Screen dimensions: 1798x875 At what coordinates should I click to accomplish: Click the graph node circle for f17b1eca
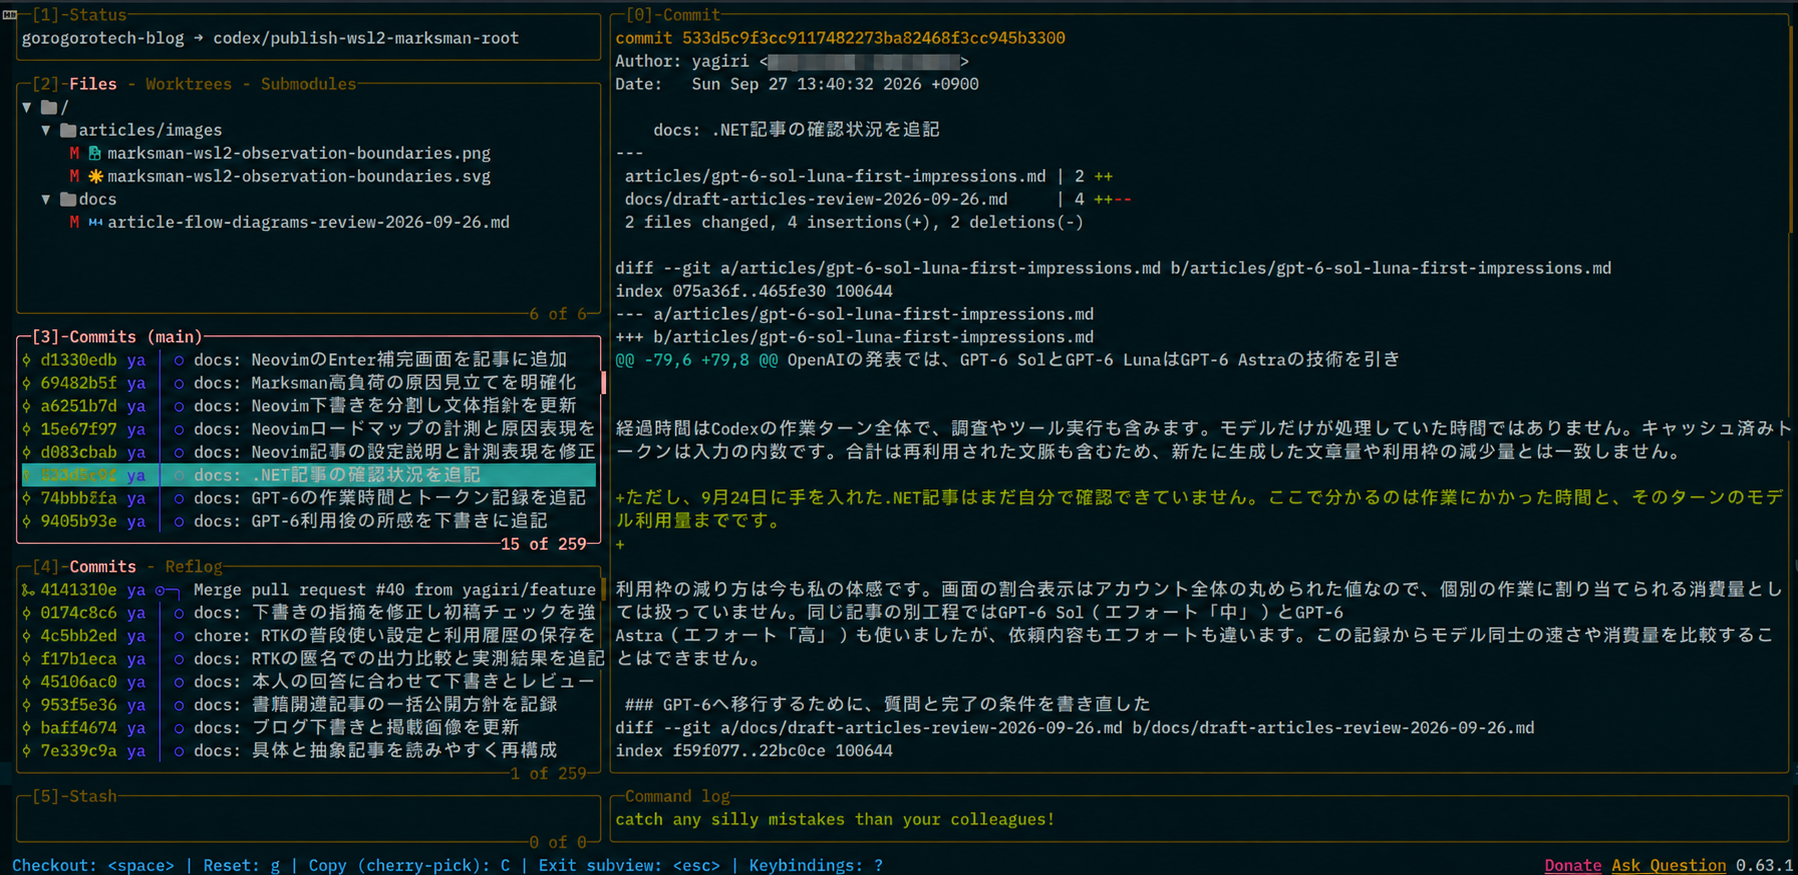[178, 659]
